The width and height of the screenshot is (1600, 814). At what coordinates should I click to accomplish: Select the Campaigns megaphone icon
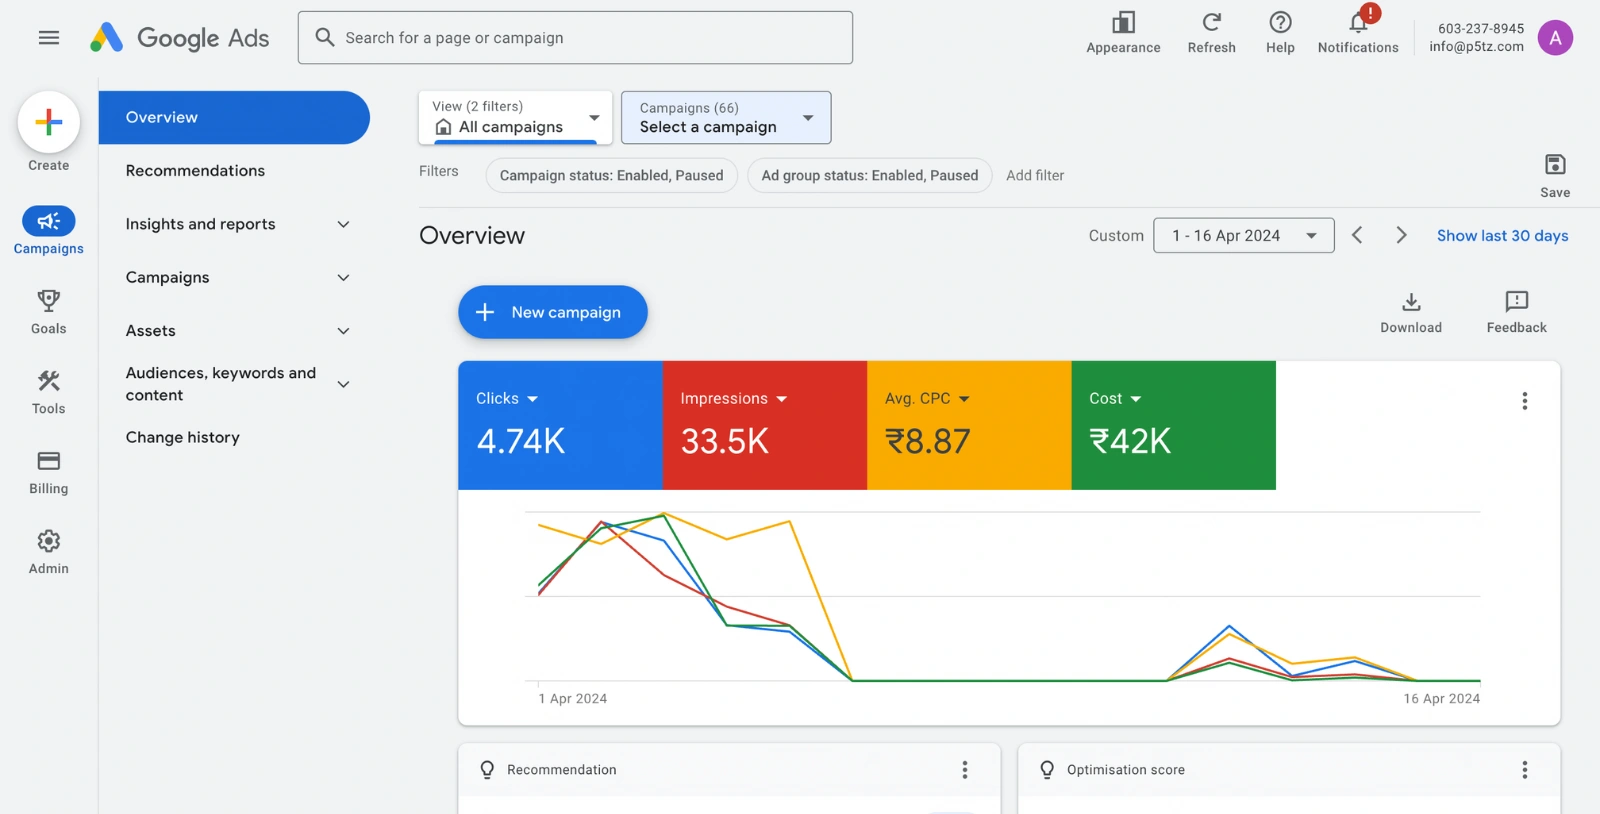[x=49, y=221]
